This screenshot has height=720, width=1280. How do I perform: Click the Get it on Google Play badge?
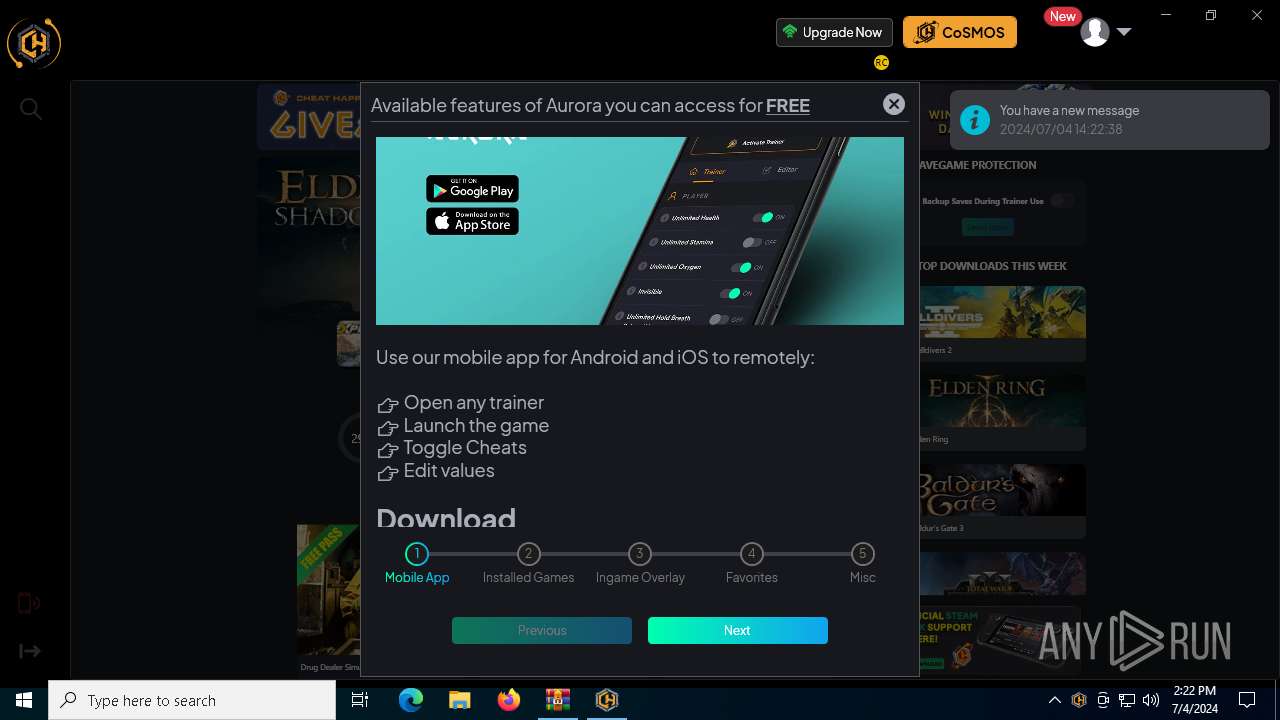point(472,189)
